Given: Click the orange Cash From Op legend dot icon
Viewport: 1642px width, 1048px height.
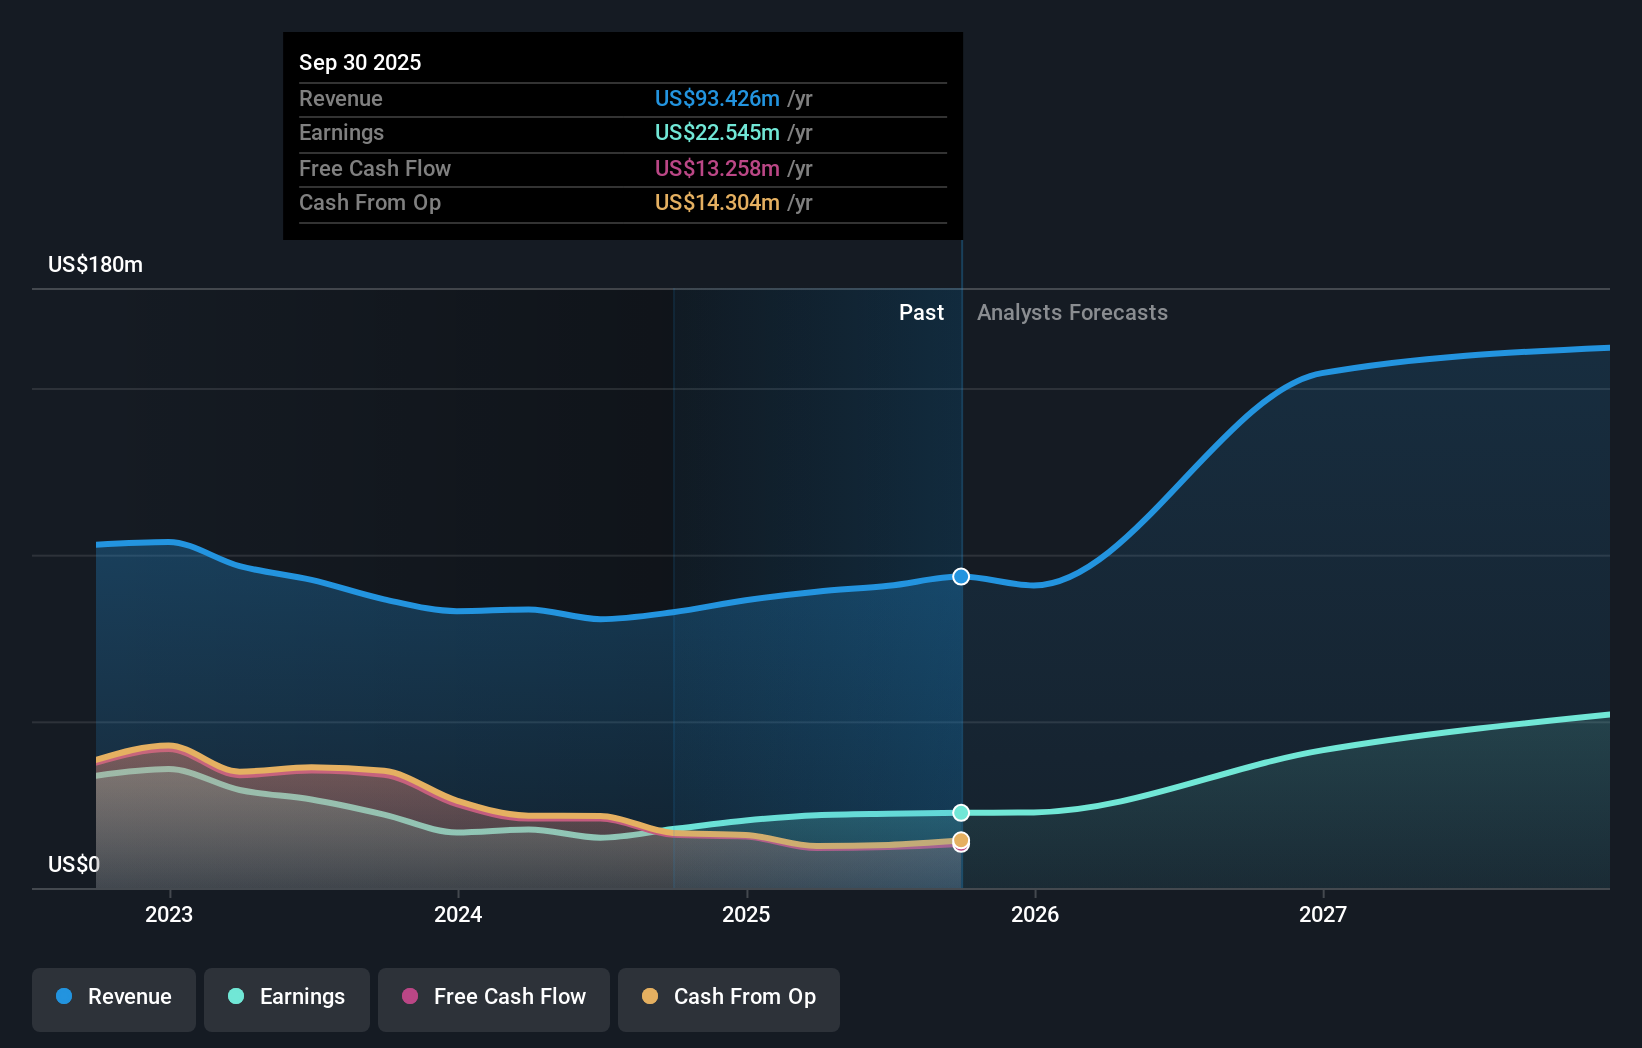Looking at the screenshot, I should click(650, 997).
